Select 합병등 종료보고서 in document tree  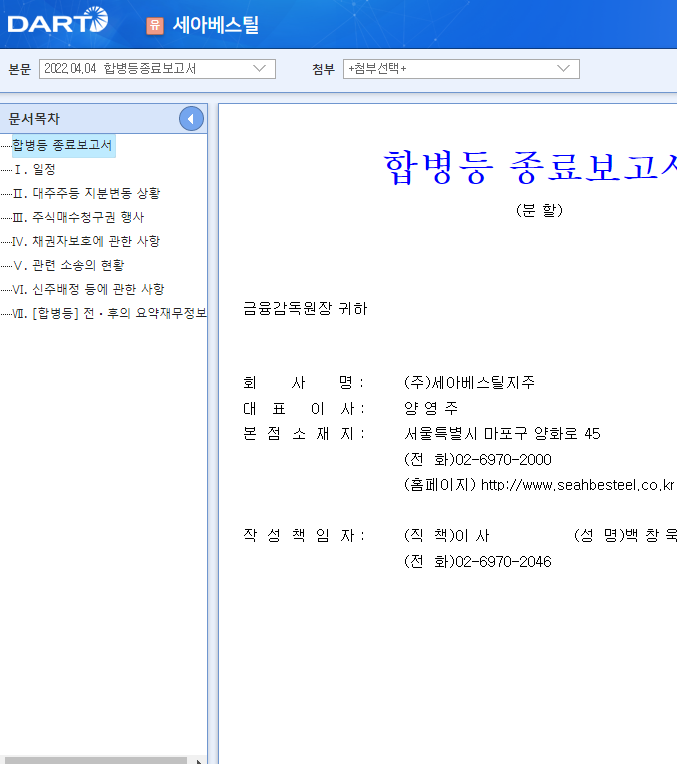tap(62, 145)
